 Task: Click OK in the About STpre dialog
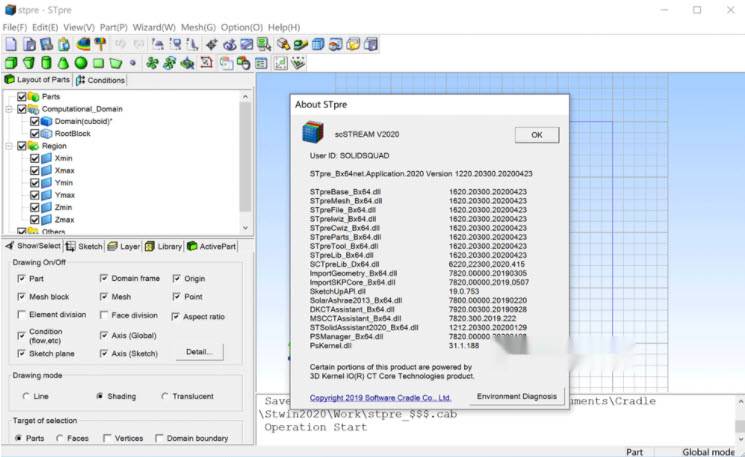pyautogui.click(x=537, y=135)
